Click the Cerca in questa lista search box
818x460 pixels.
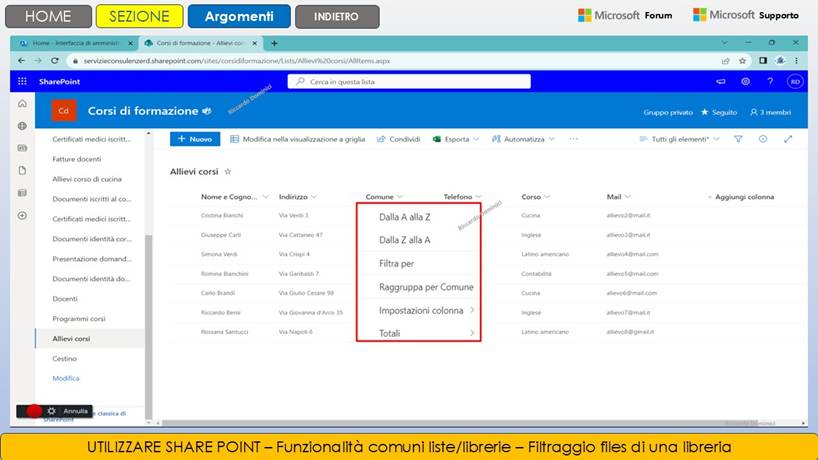409,81
